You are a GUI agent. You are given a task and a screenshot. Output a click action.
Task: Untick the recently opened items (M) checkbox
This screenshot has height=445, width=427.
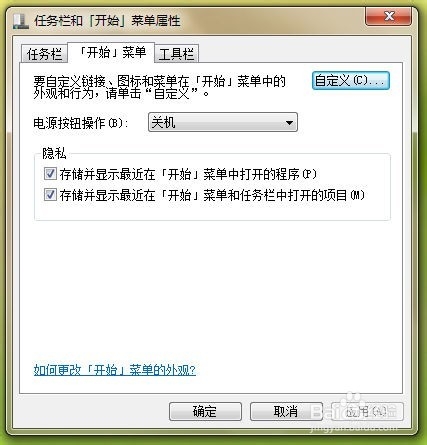click(x=50, y=194)
